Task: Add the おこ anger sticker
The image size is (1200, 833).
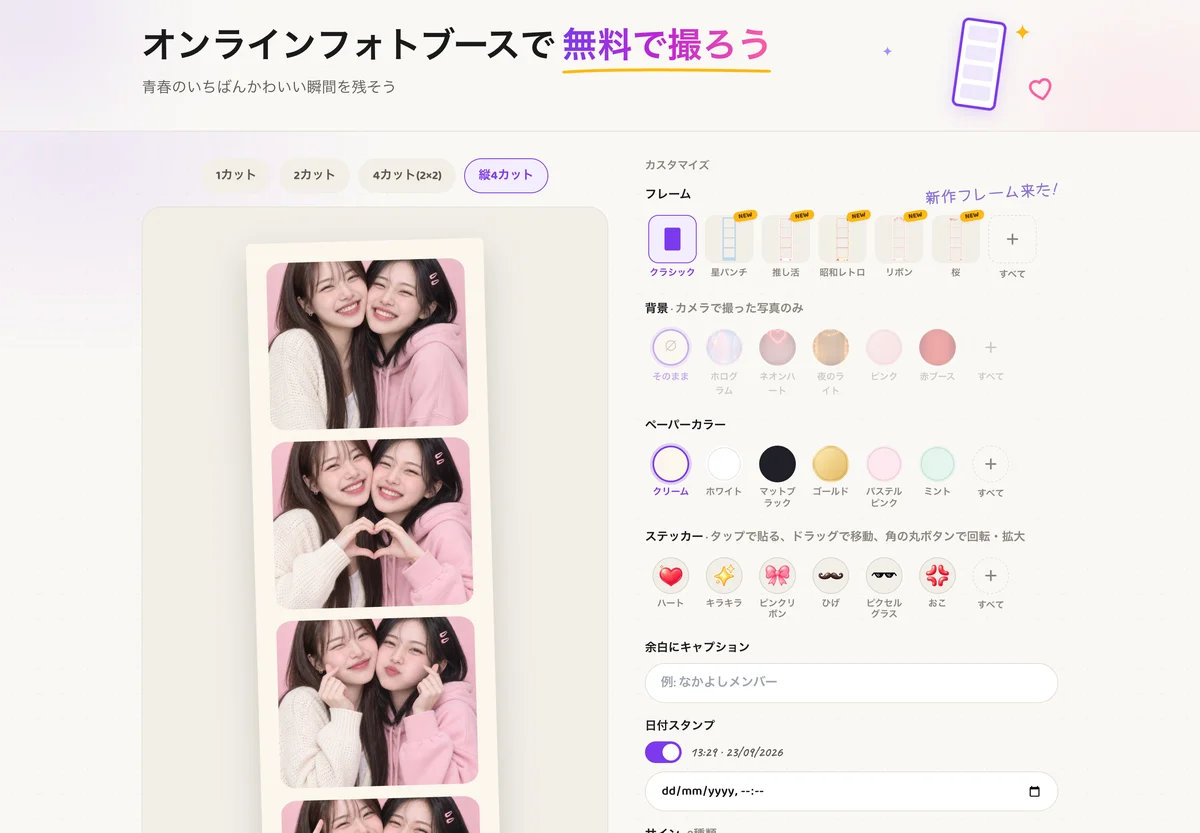Action: coord(937,576)
